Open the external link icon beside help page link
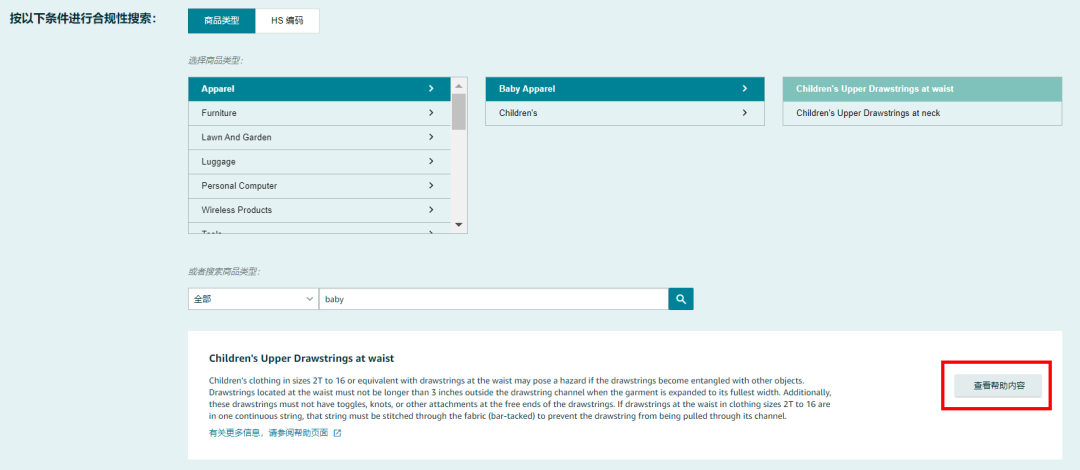 [x=337, y=433]
